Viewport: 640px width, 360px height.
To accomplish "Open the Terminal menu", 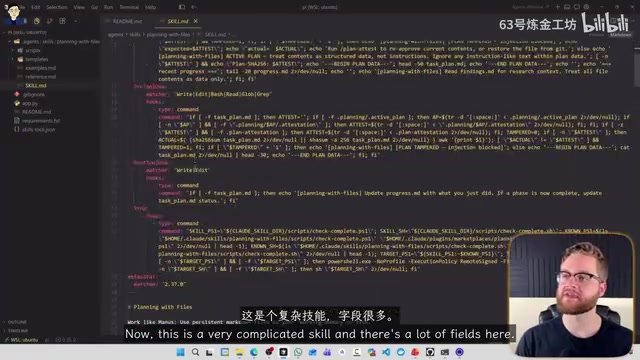I will 129,7.
